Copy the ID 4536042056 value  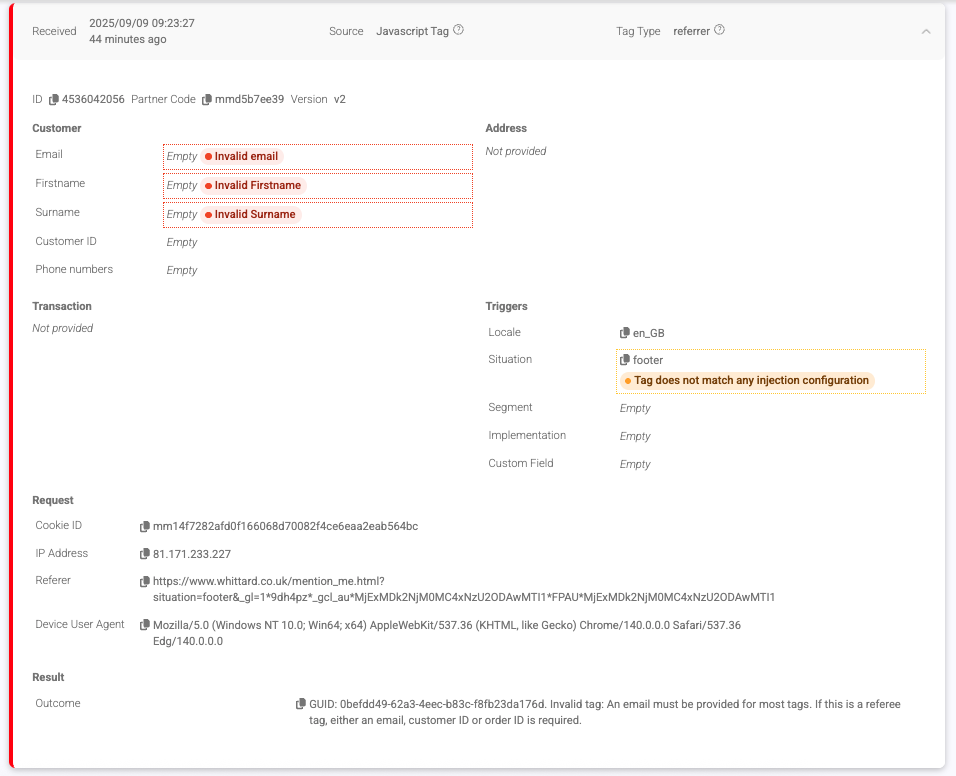pyautogui.click(x=54, y=100)
